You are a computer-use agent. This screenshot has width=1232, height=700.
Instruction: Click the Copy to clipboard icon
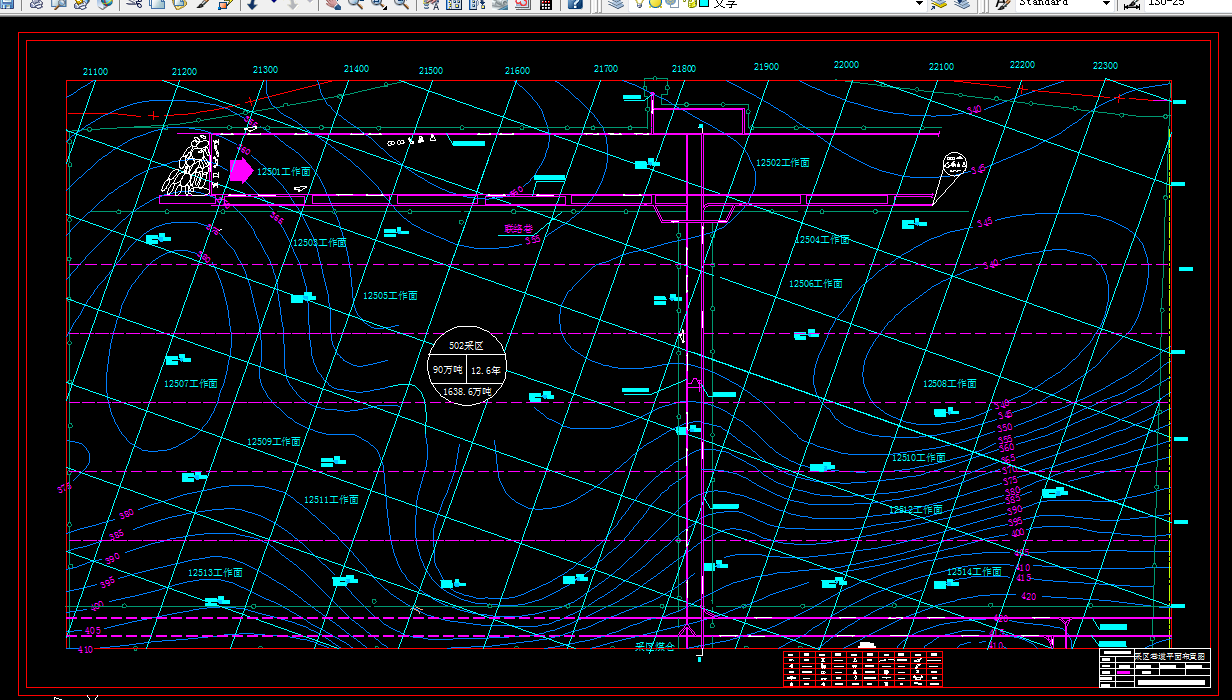157,3
